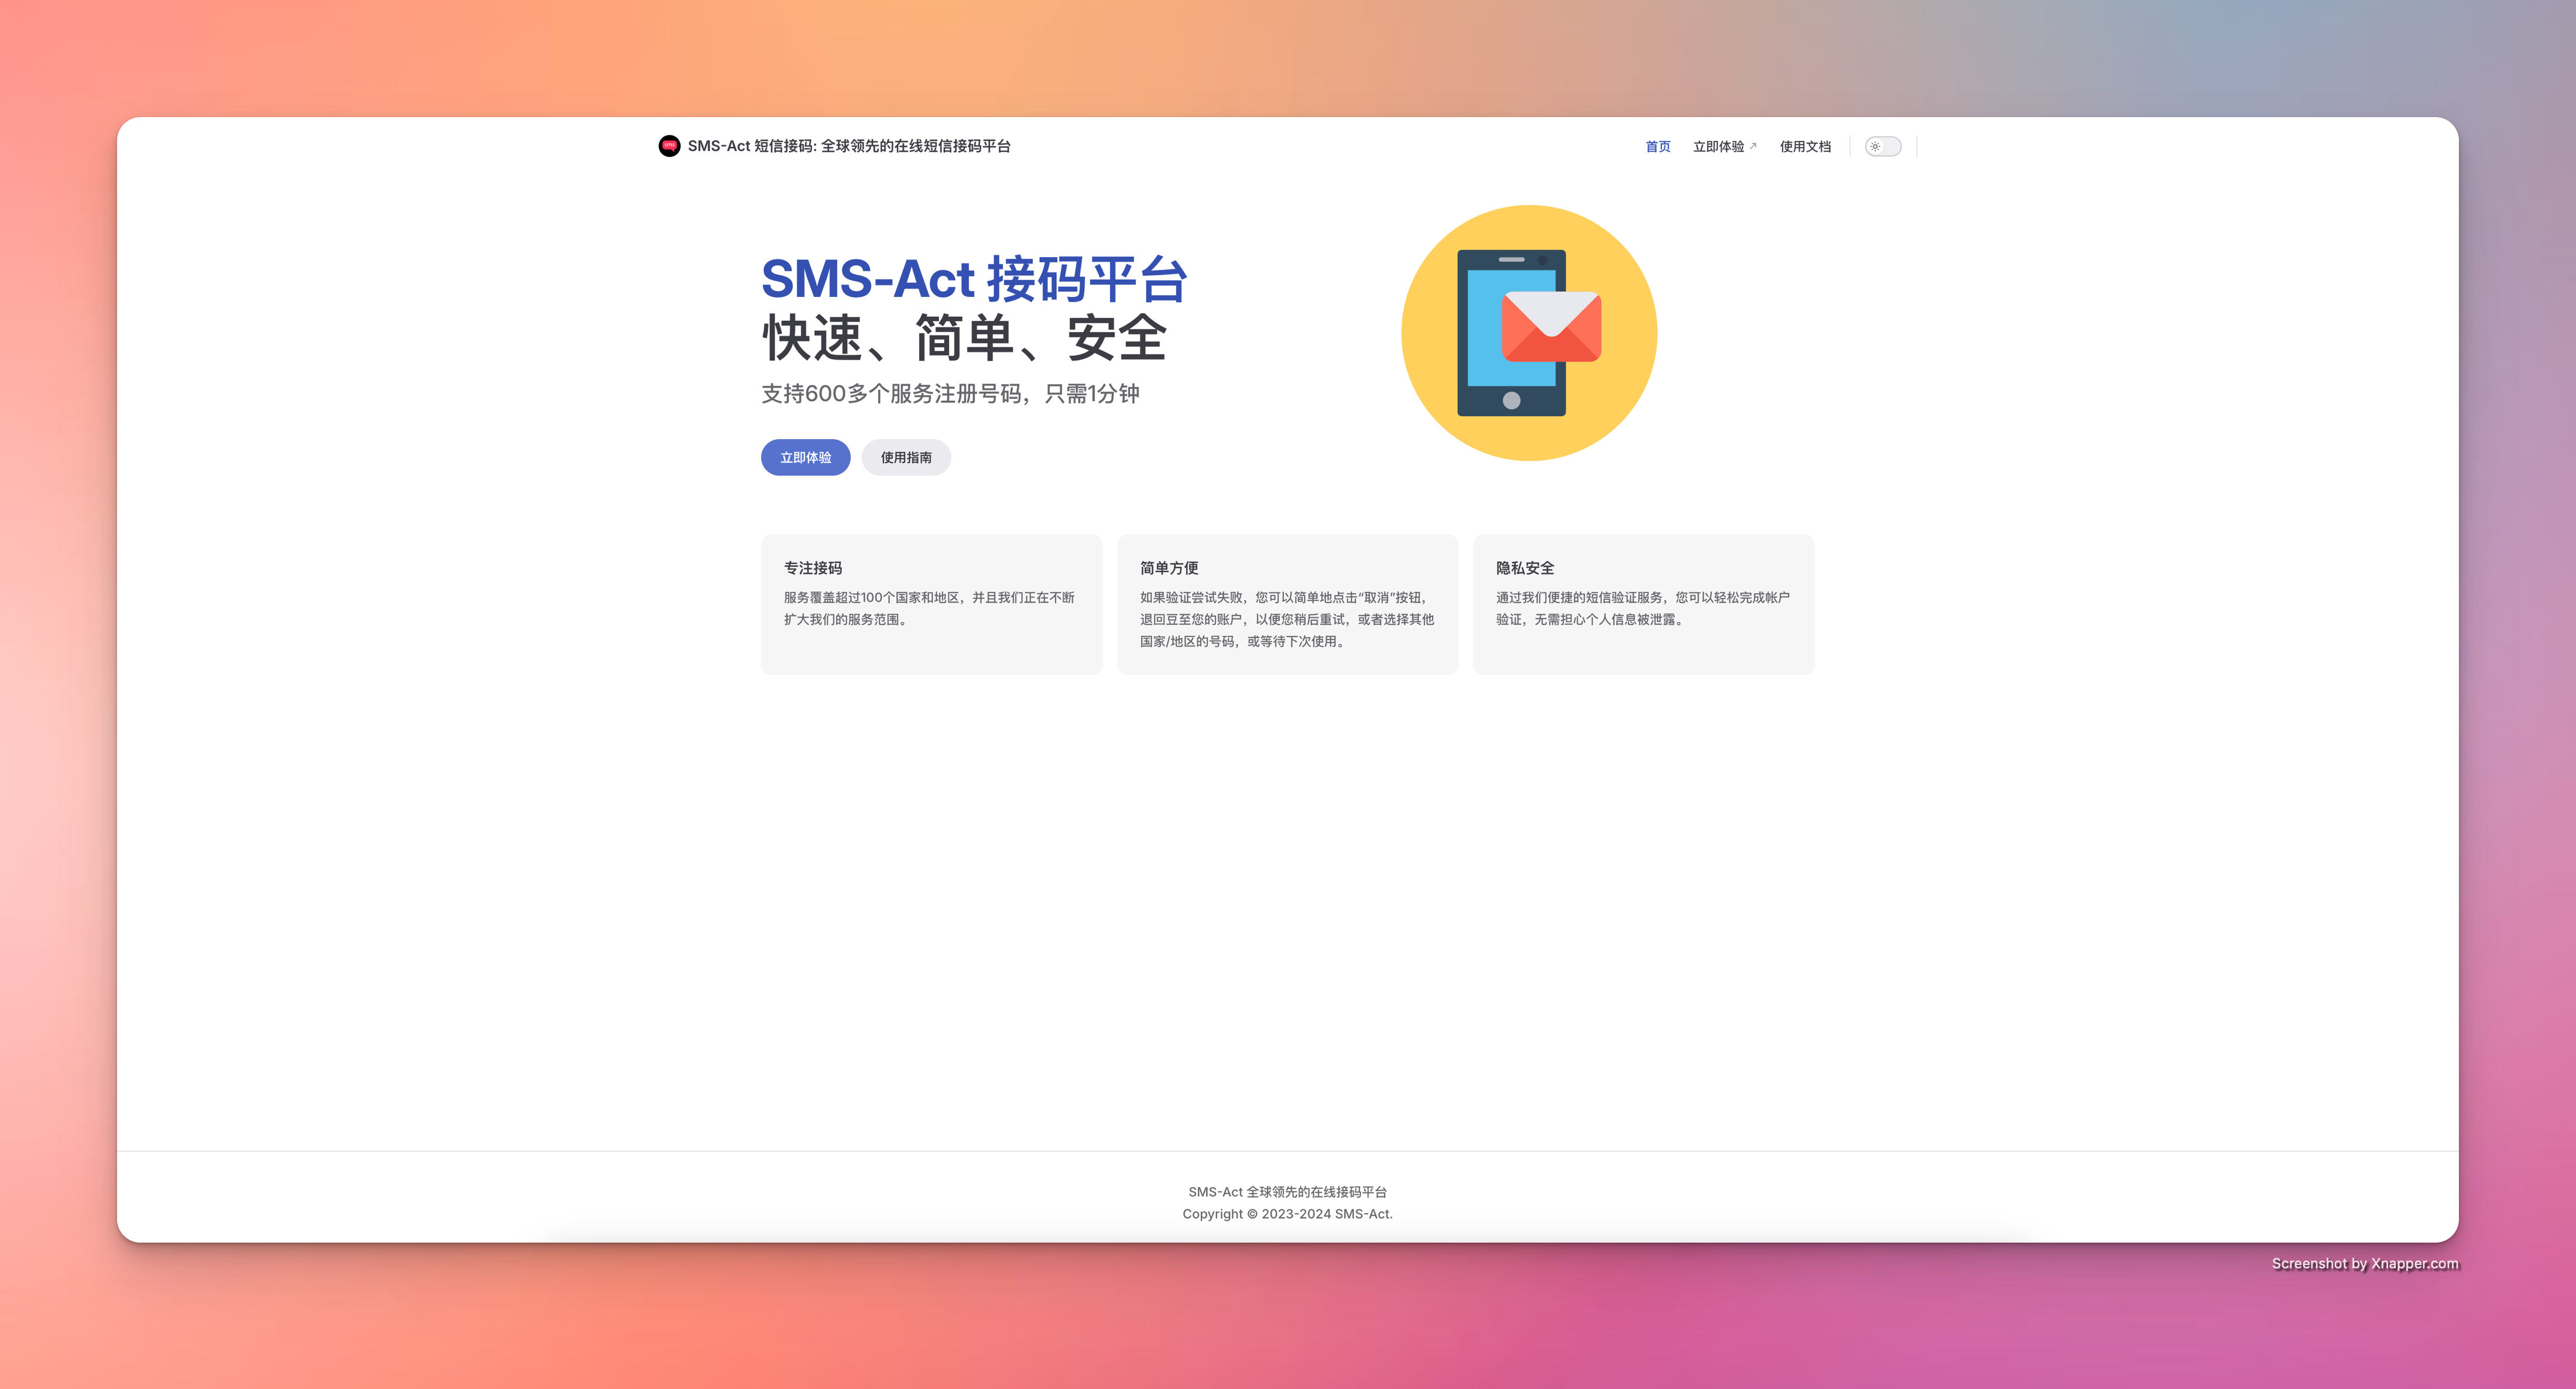Click the SMS-Act red logo icon
The width and height of the screenshot is (2576, 1389).
pyautogui.click(x=669, y=146)
